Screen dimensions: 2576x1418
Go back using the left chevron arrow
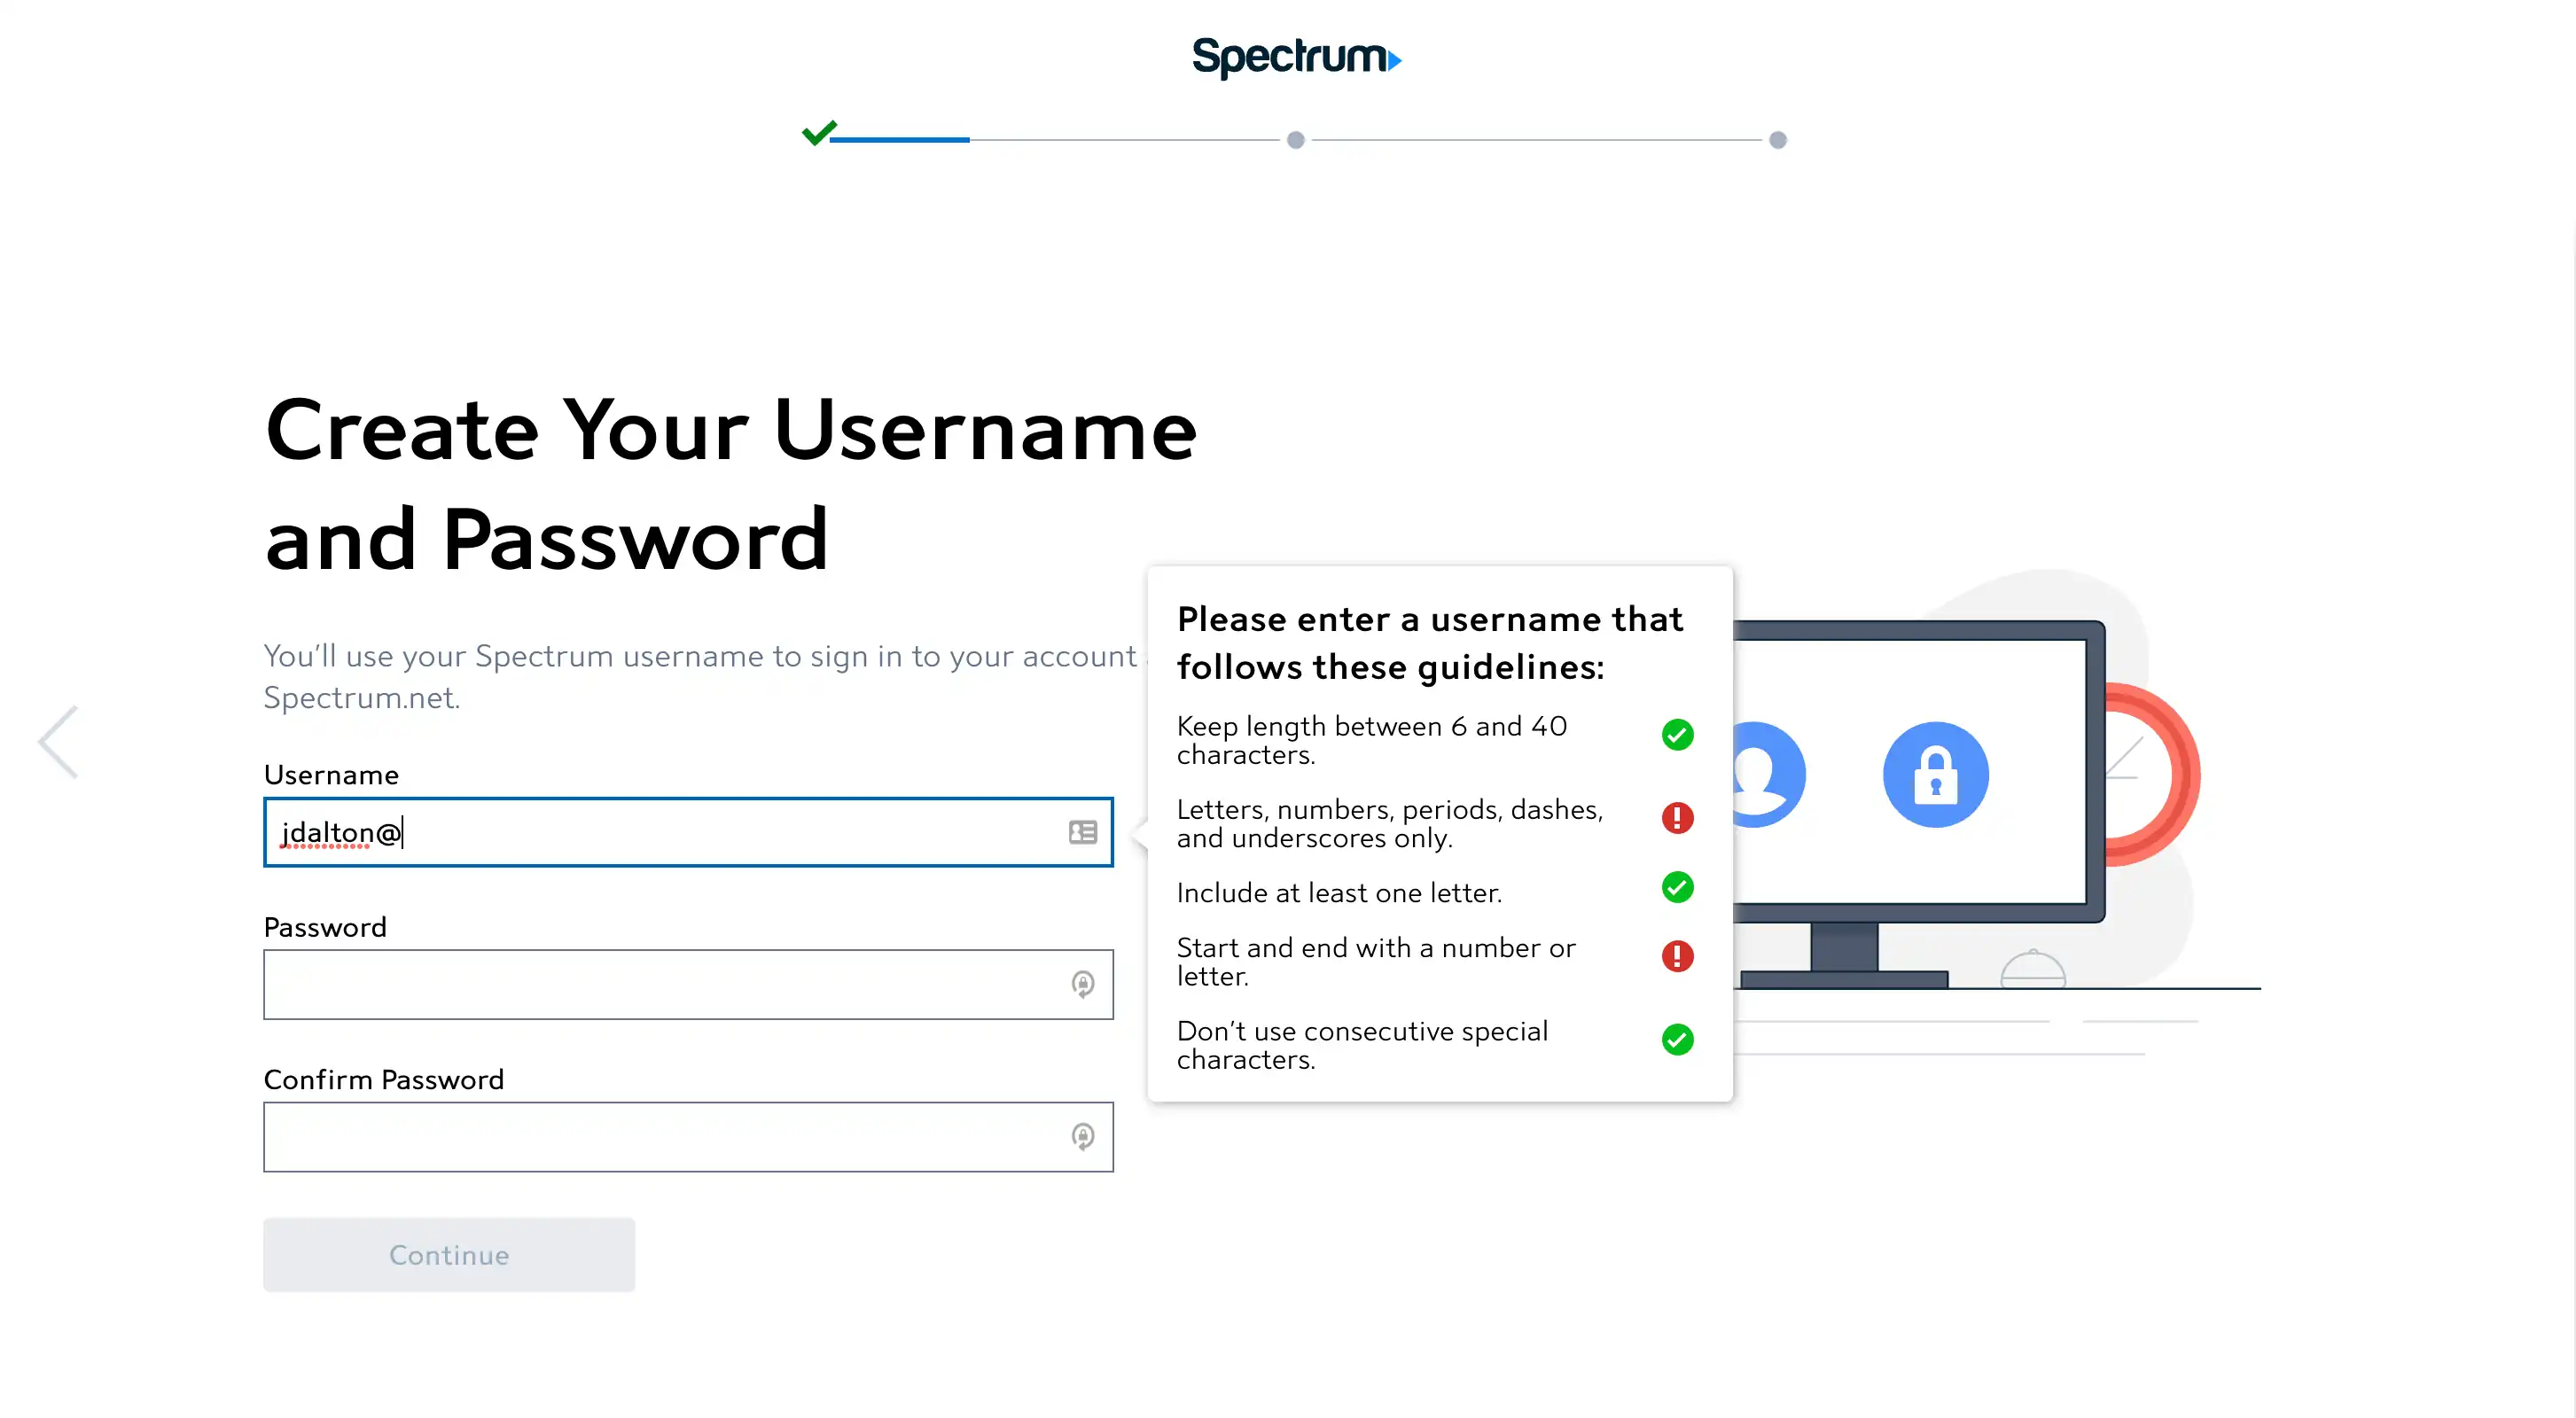pyautogui.click(x=58, y=742)
